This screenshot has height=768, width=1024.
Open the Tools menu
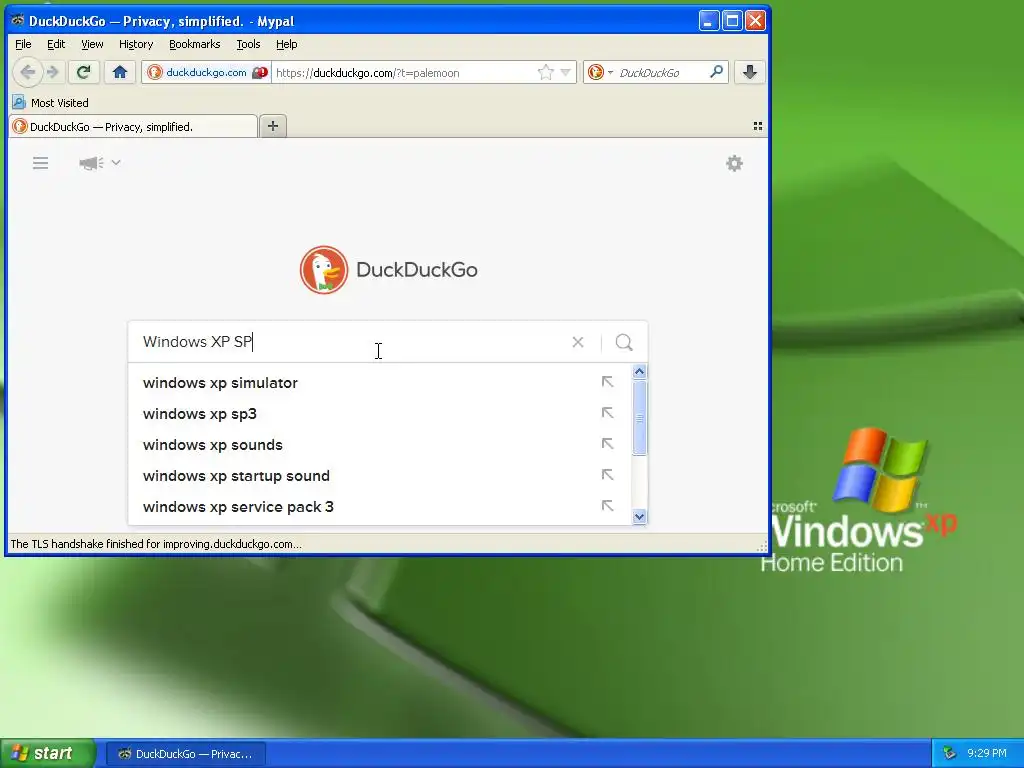point(248,44)
